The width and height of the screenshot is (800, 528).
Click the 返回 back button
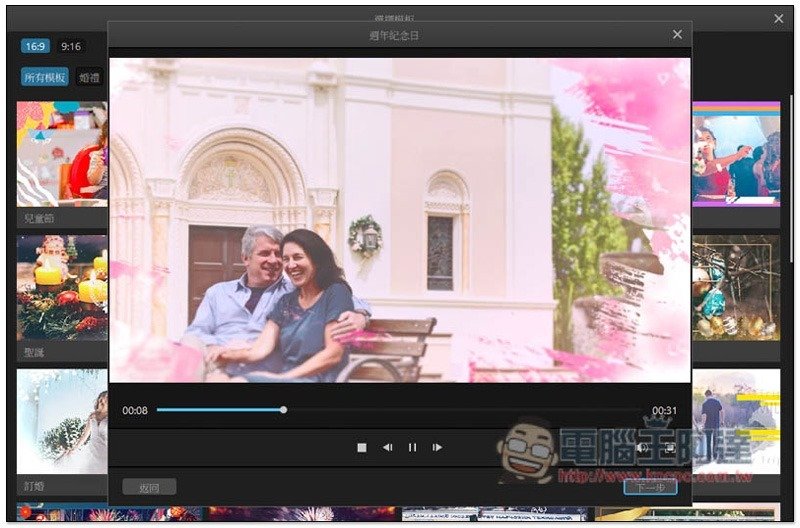click(x=149, y=487)
